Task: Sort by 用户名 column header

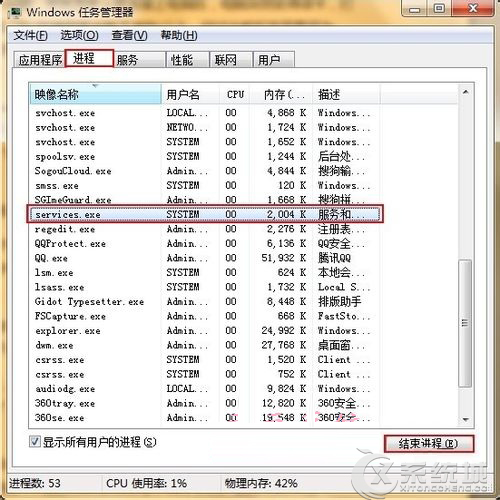Action: (190, 94)
